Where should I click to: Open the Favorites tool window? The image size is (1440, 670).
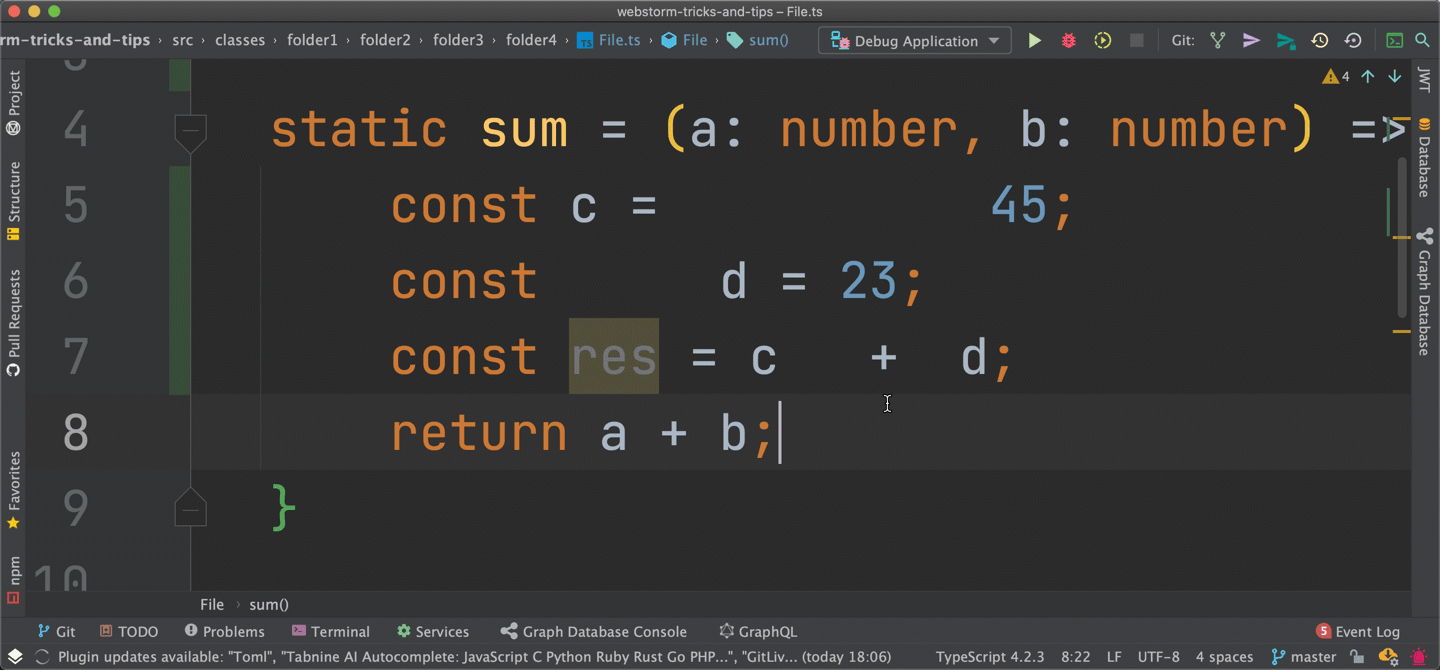tap(13, 490)
